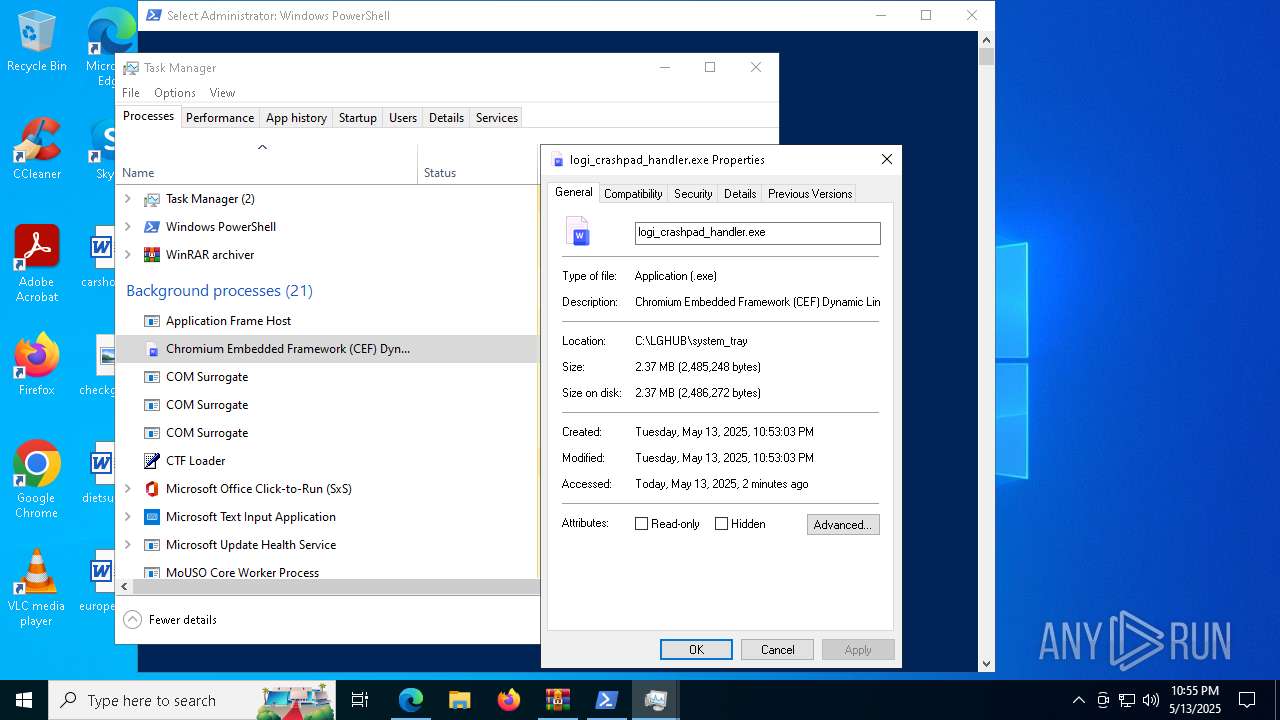Click OK in the Properties dialog
This screenshot has height=720, width=1280.
pyautogui.click(x=696, y=650)
